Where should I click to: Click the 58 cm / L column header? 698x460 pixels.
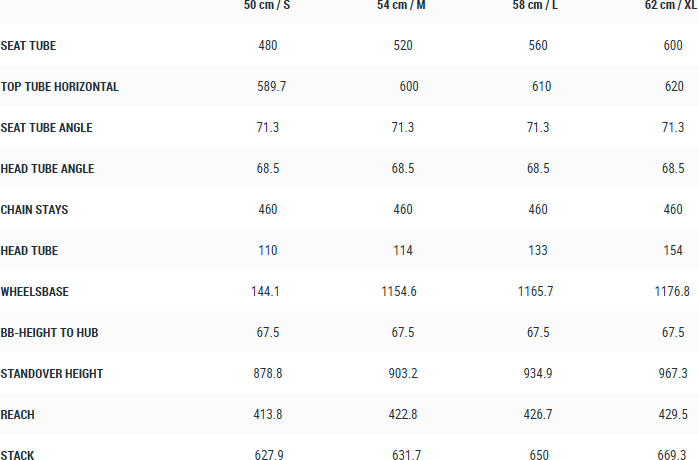[x=536, y=5]
